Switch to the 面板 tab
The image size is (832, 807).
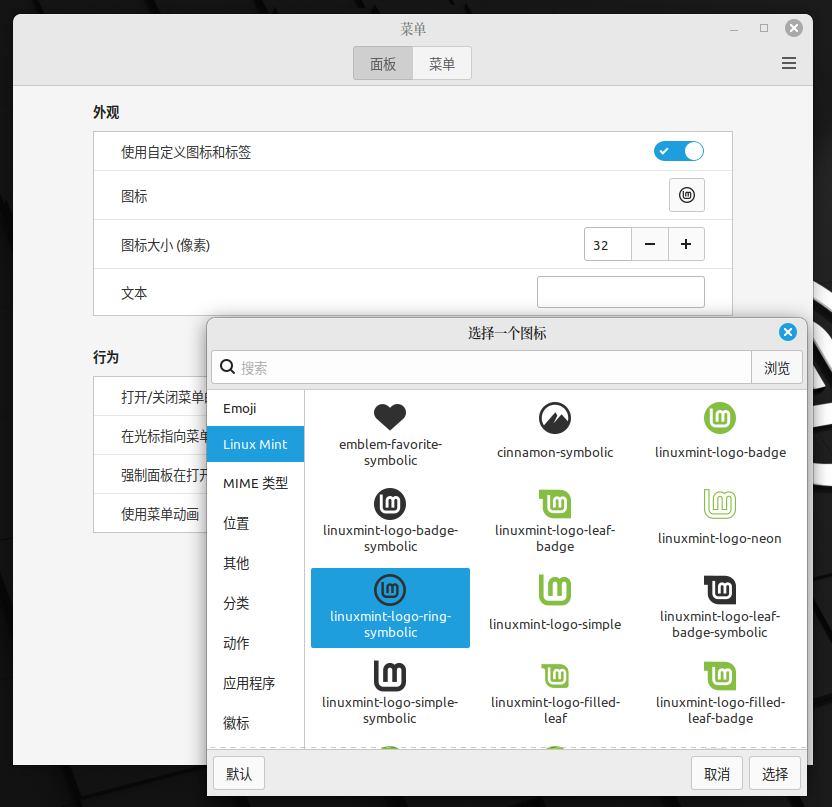[383, 64]
